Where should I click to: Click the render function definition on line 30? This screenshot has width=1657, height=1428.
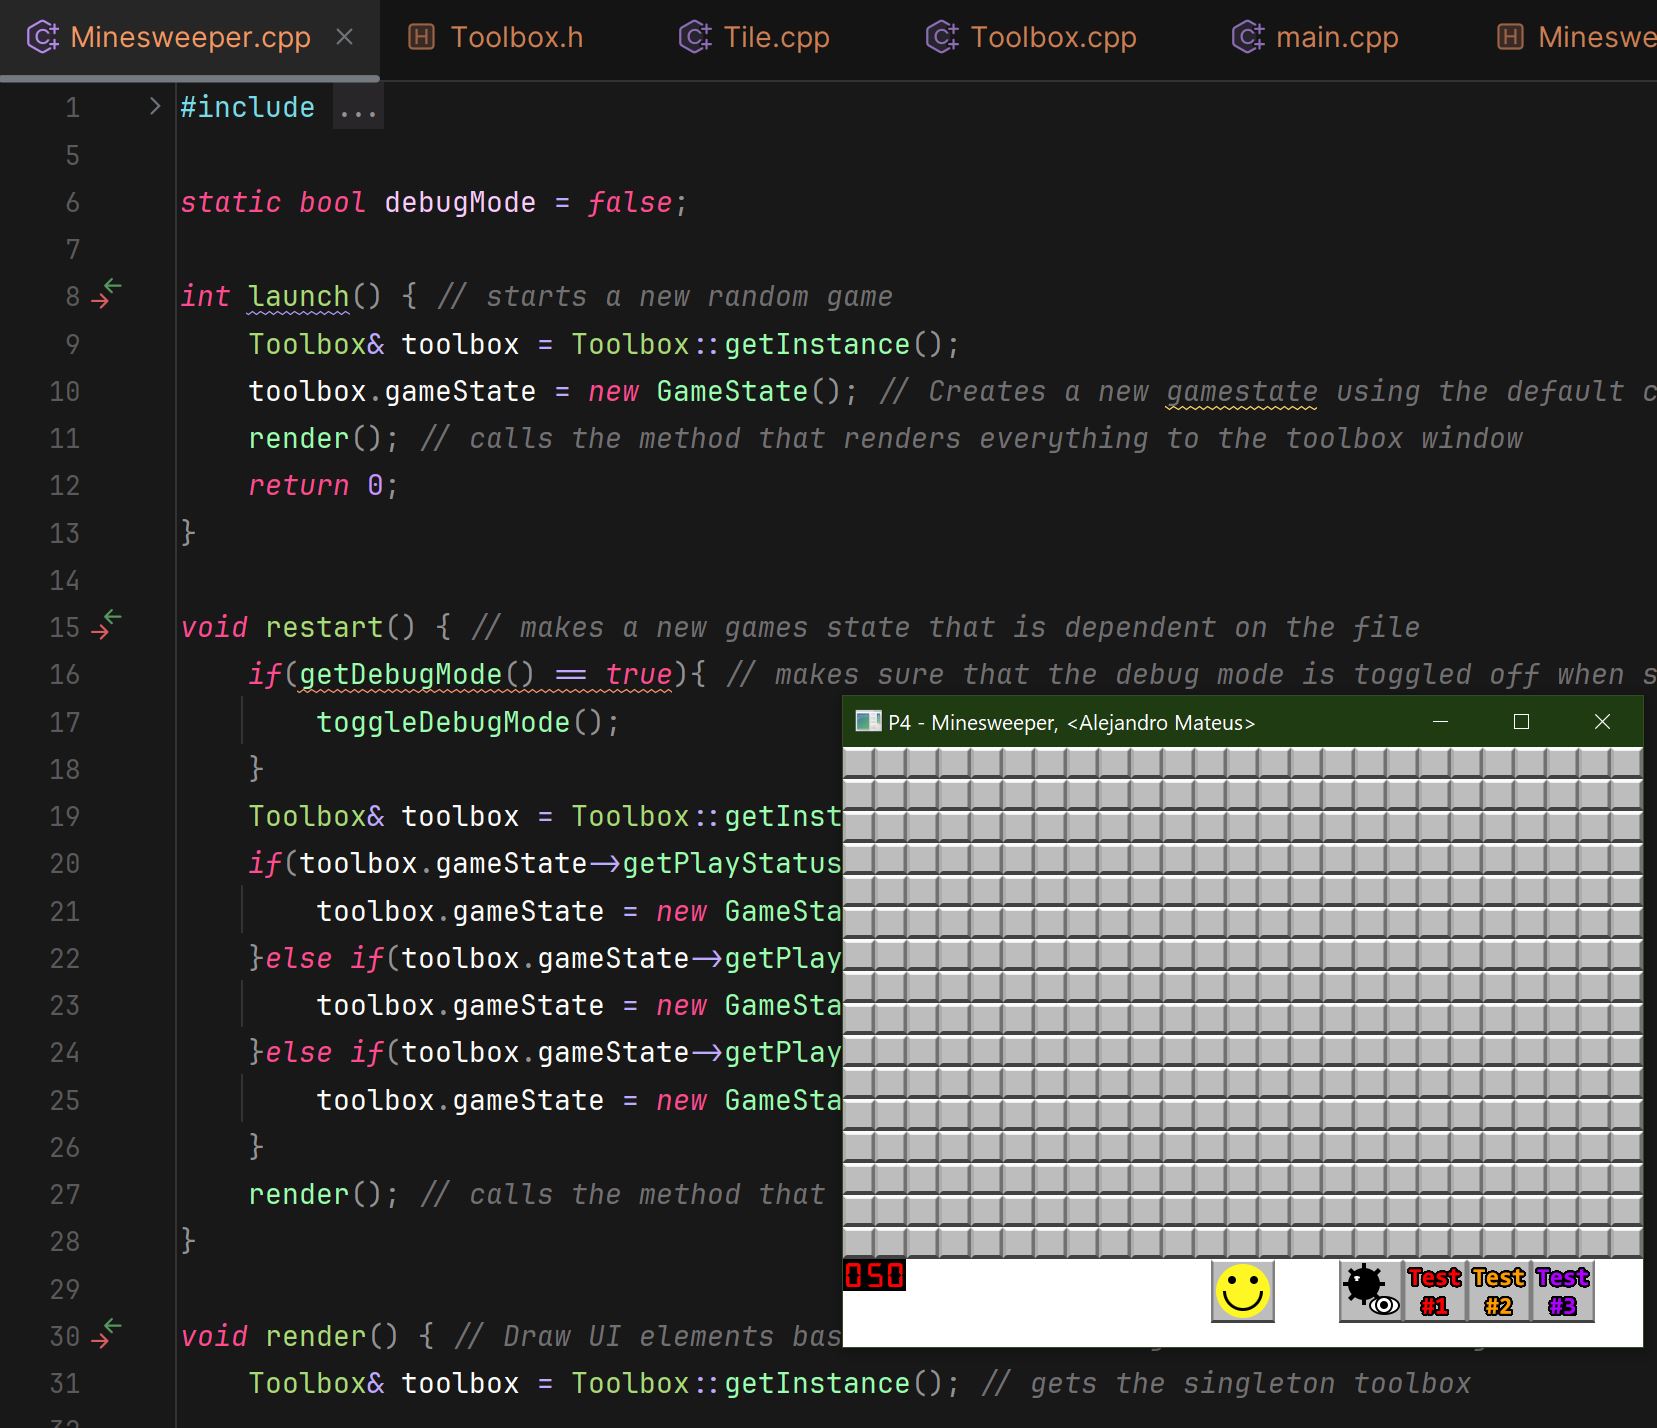[315, 1336]
